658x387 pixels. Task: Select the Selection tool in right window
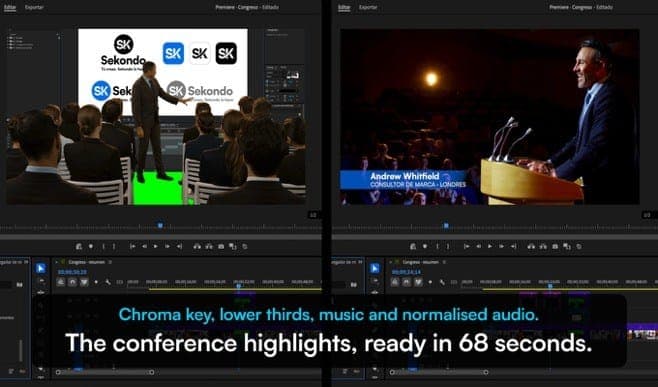375,268
